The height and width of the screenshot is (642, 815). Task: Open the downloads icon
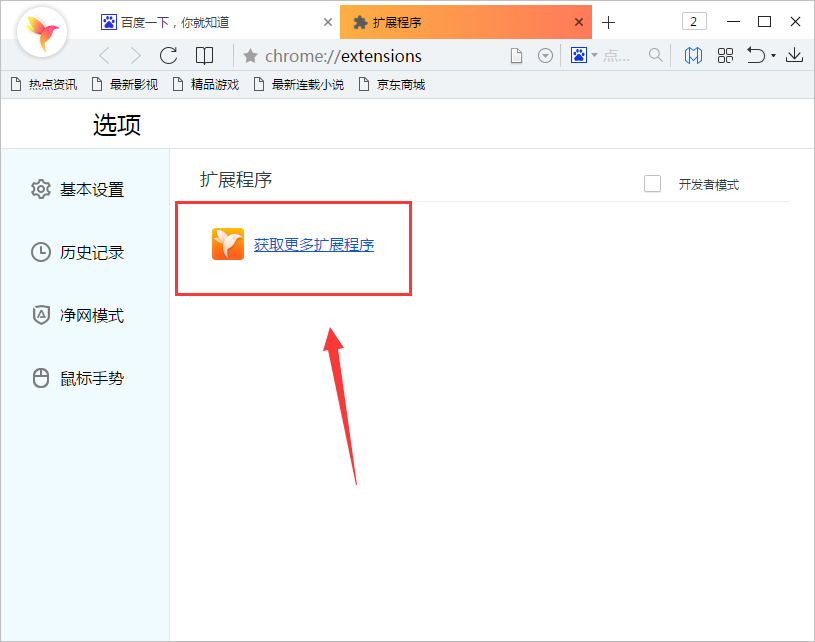pos(794,55)
